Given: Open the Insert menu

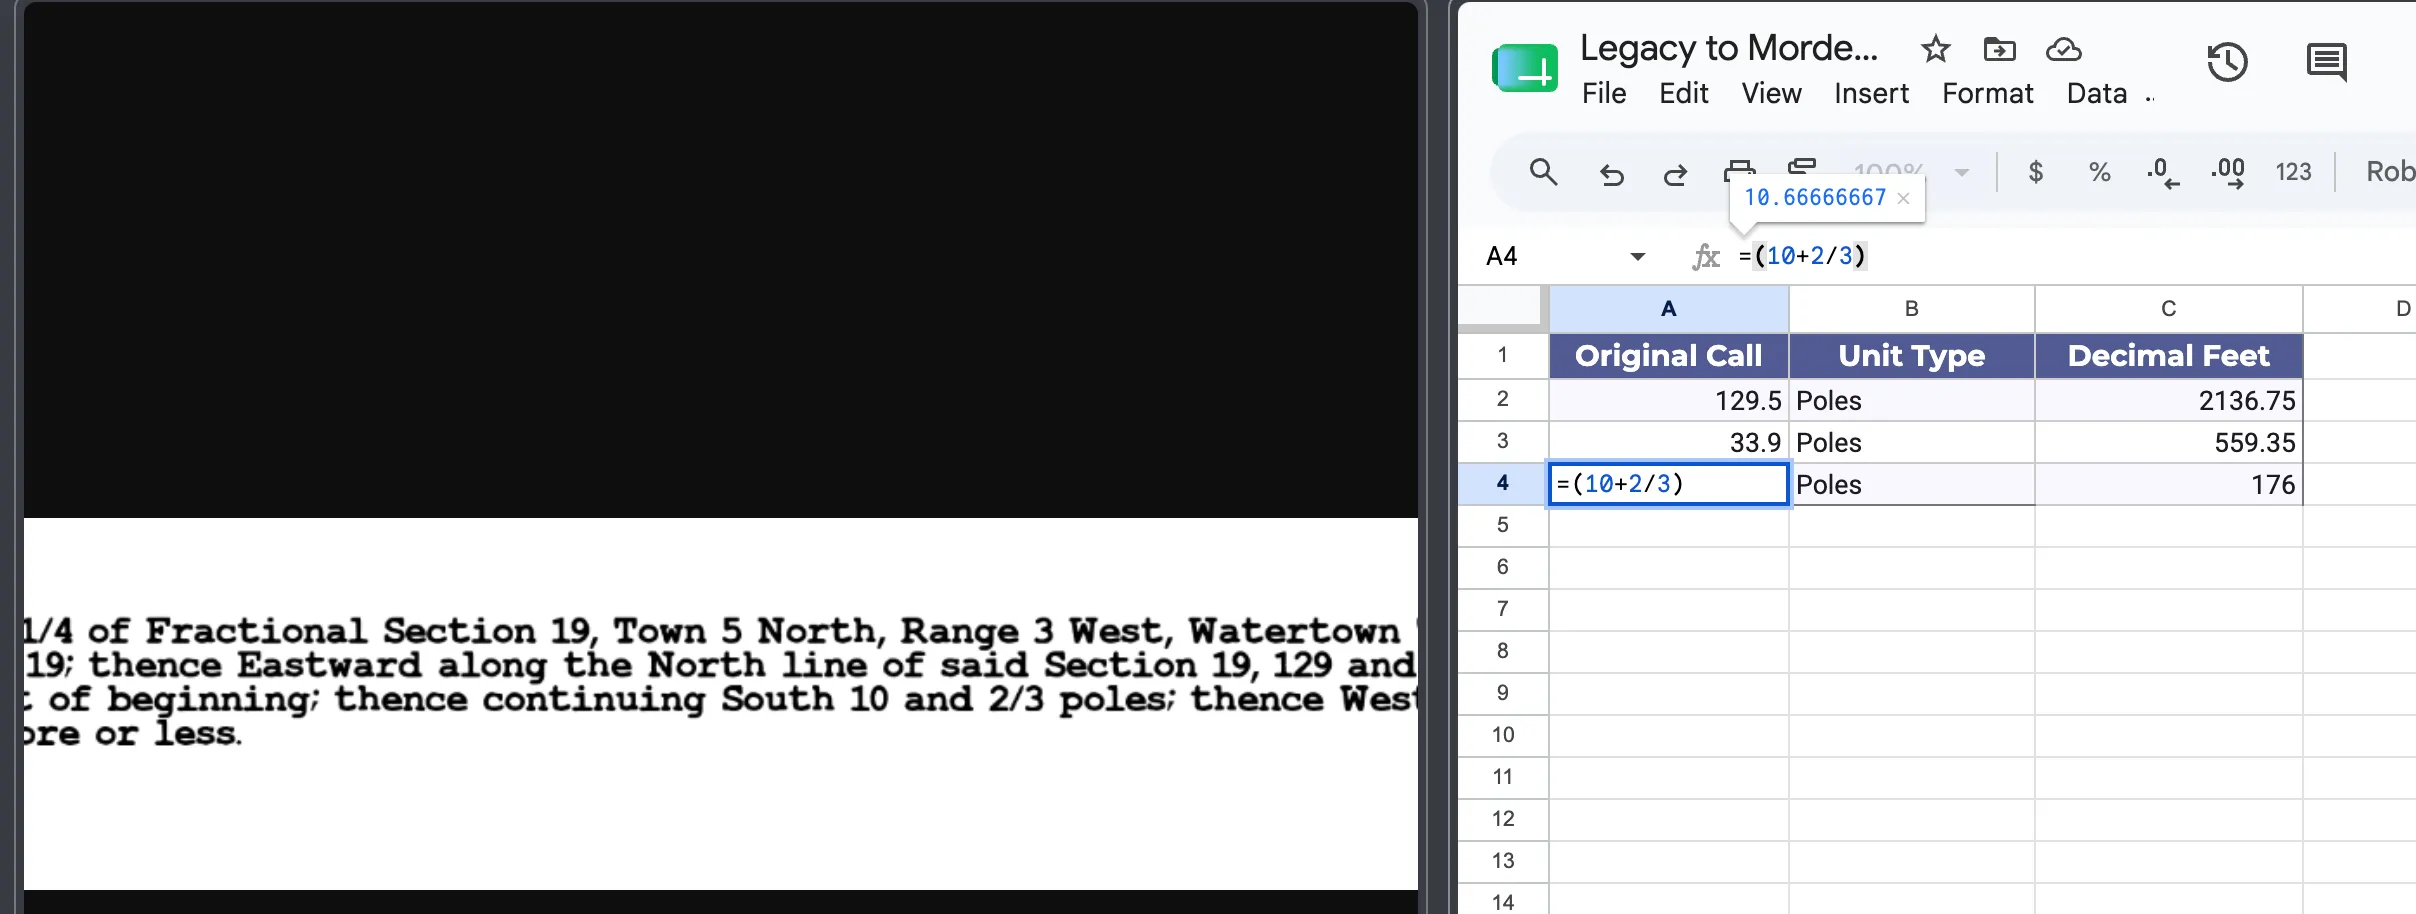Looking at the screenshot, I should click(1871, 94).
